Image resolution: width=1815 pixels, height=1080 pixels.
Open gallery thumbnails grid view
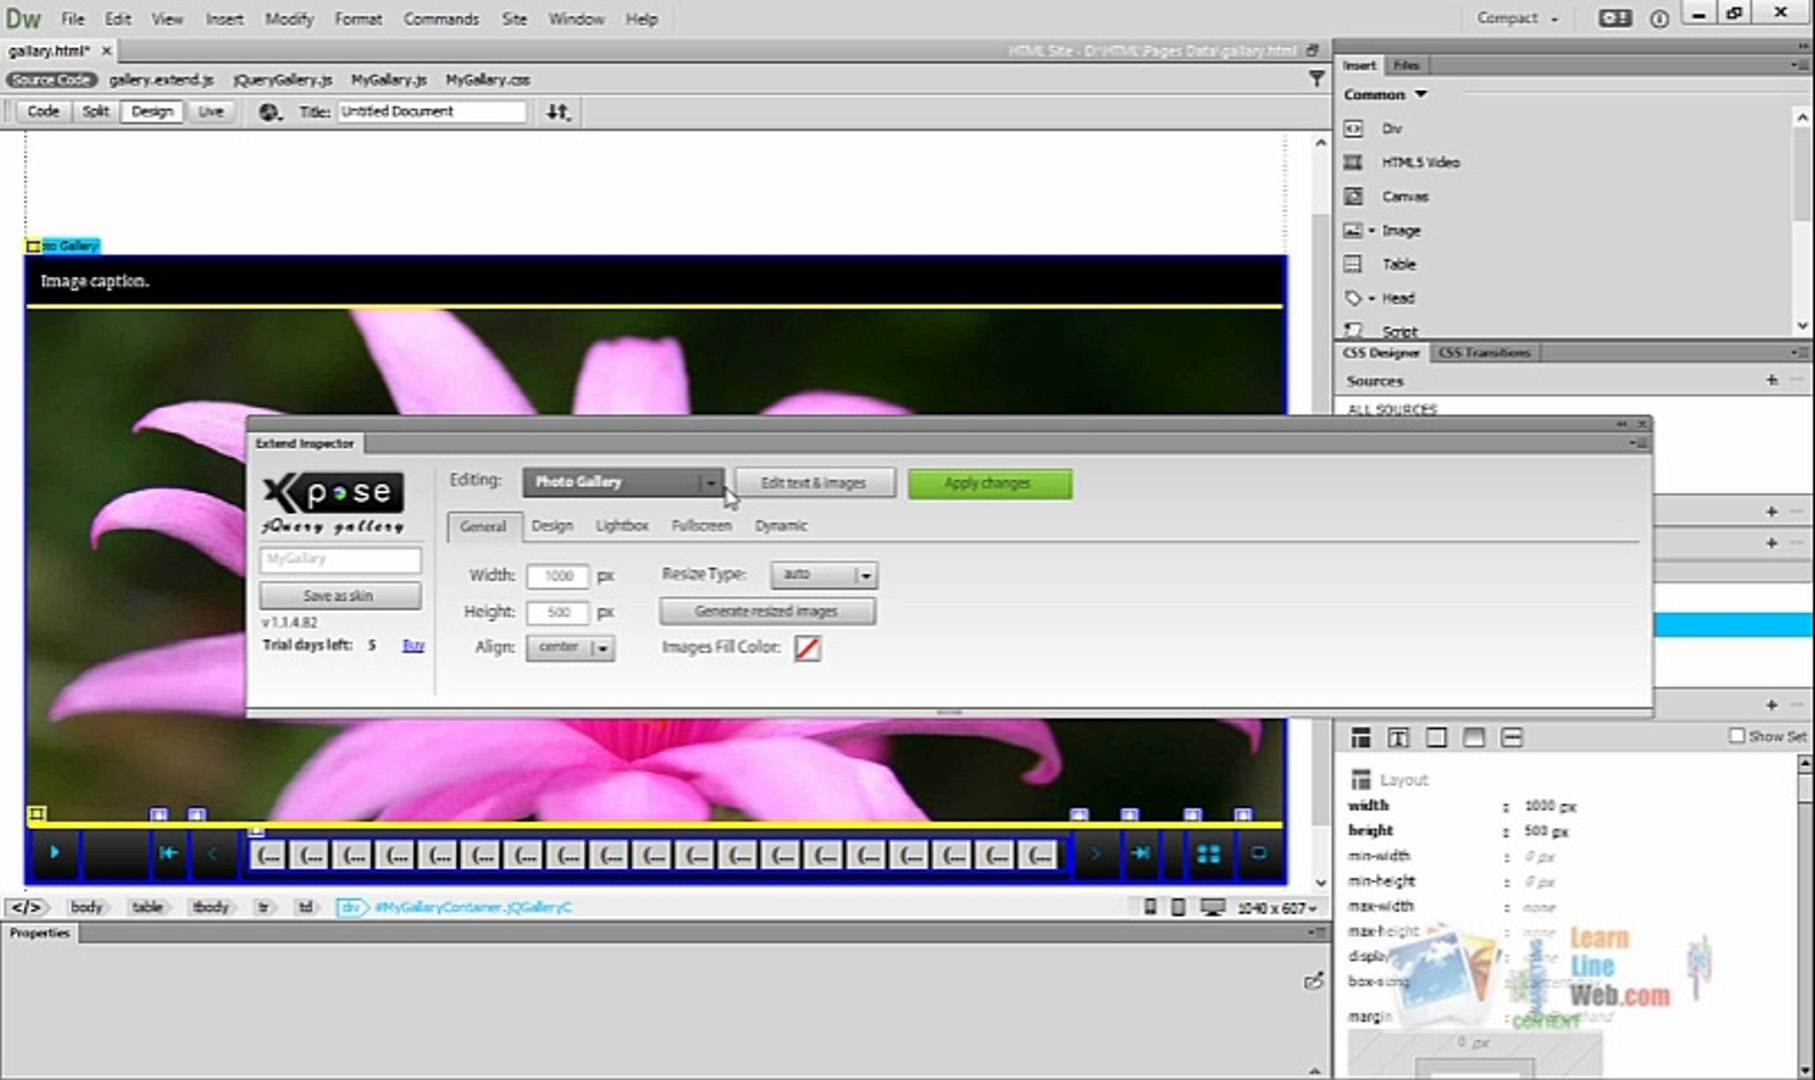(x=1208, y=854)
